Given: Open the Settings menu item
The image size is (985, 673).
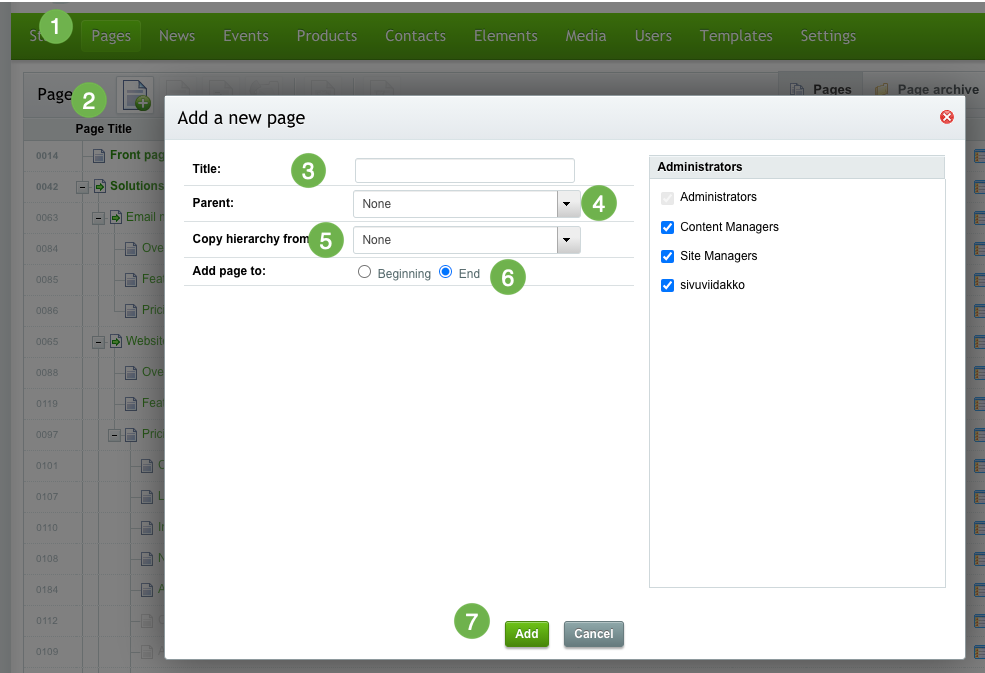Looking at the screenshot, I should pos(828,36).
